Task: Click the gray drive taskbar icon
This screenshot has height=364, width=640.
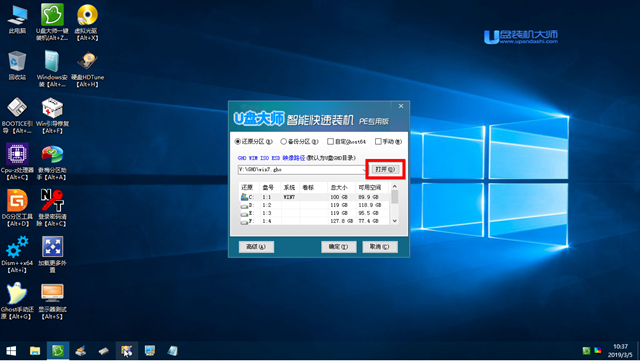Action: (104, 351)
